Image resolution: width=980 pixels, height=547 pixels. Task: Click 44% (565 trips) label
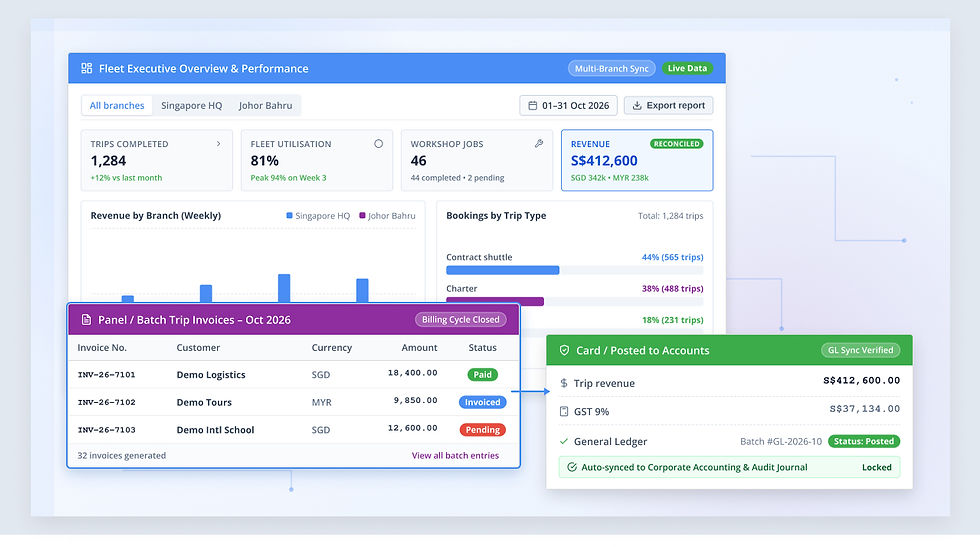[672, 257]
